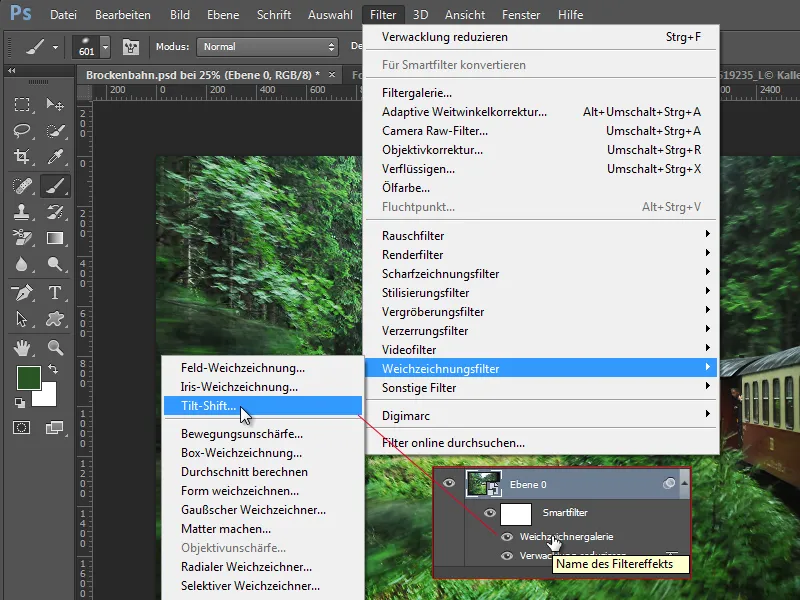Hide the Smartfilter mask visibility
The image size is (800, 600).
point(490,513)
